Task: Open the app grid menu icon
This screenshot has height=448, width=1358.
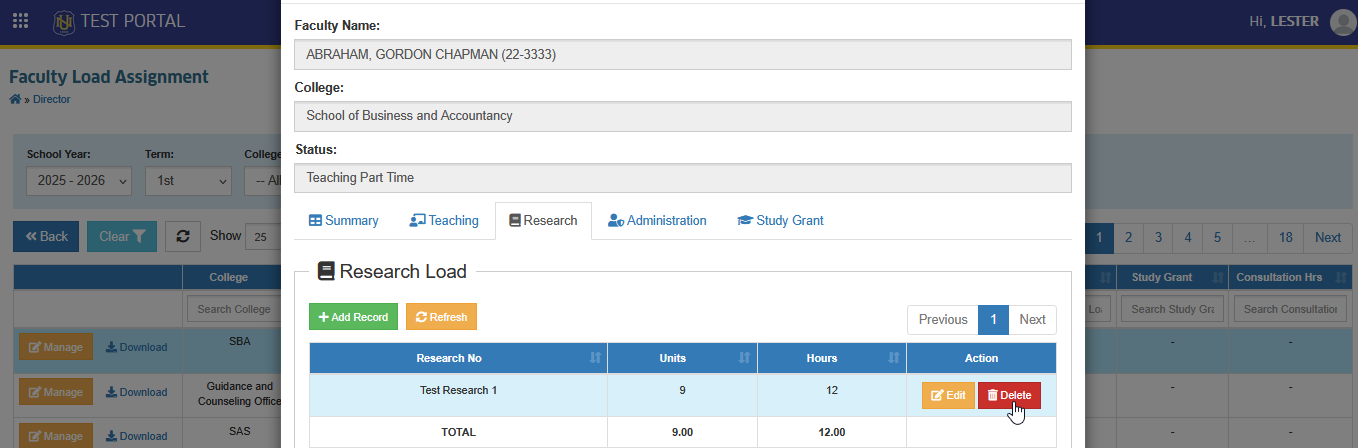Action: click(x=20, y=21)
